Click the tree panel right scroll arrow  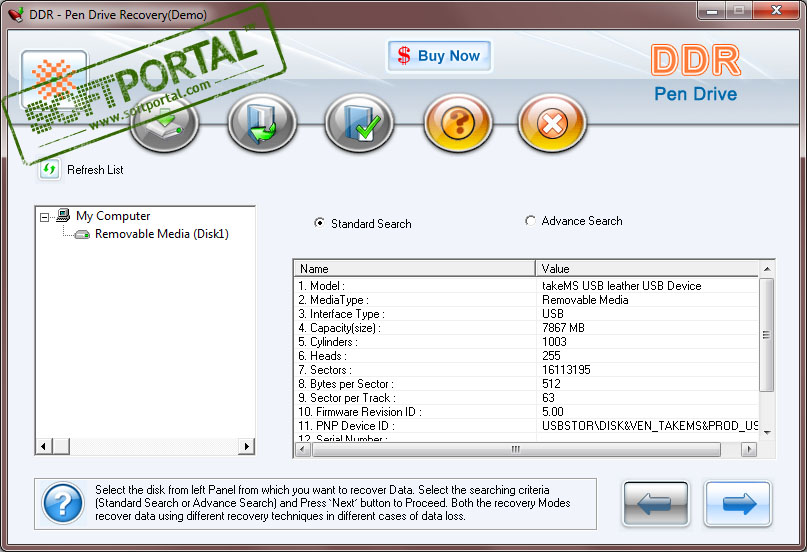tap(247, 447)
